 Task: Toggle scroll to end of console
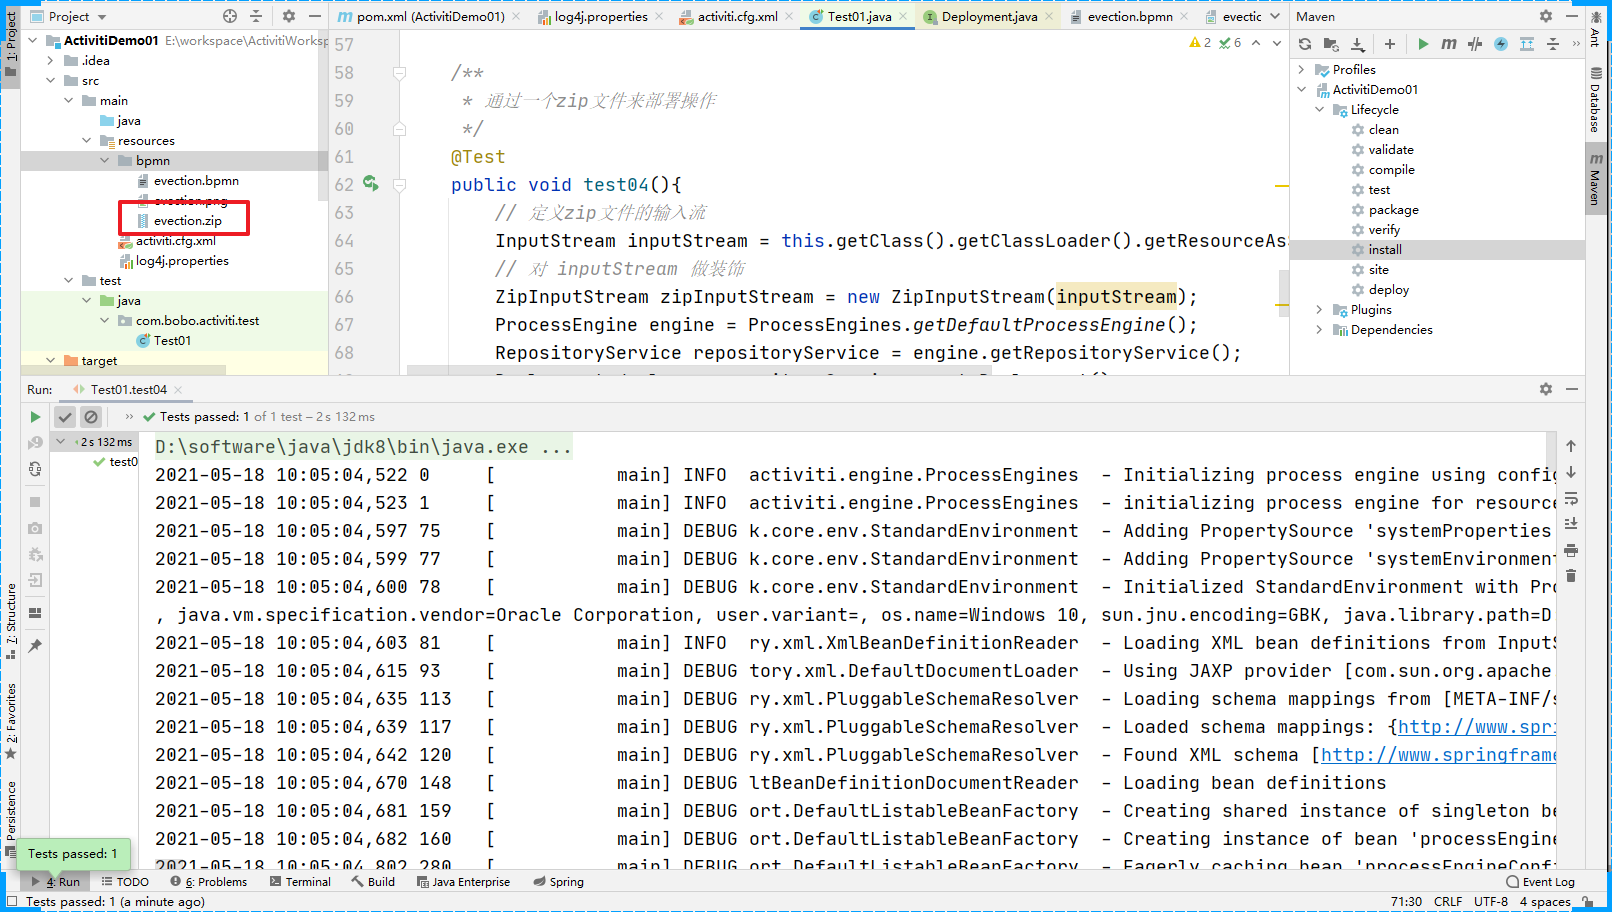tap(1571, 524)
